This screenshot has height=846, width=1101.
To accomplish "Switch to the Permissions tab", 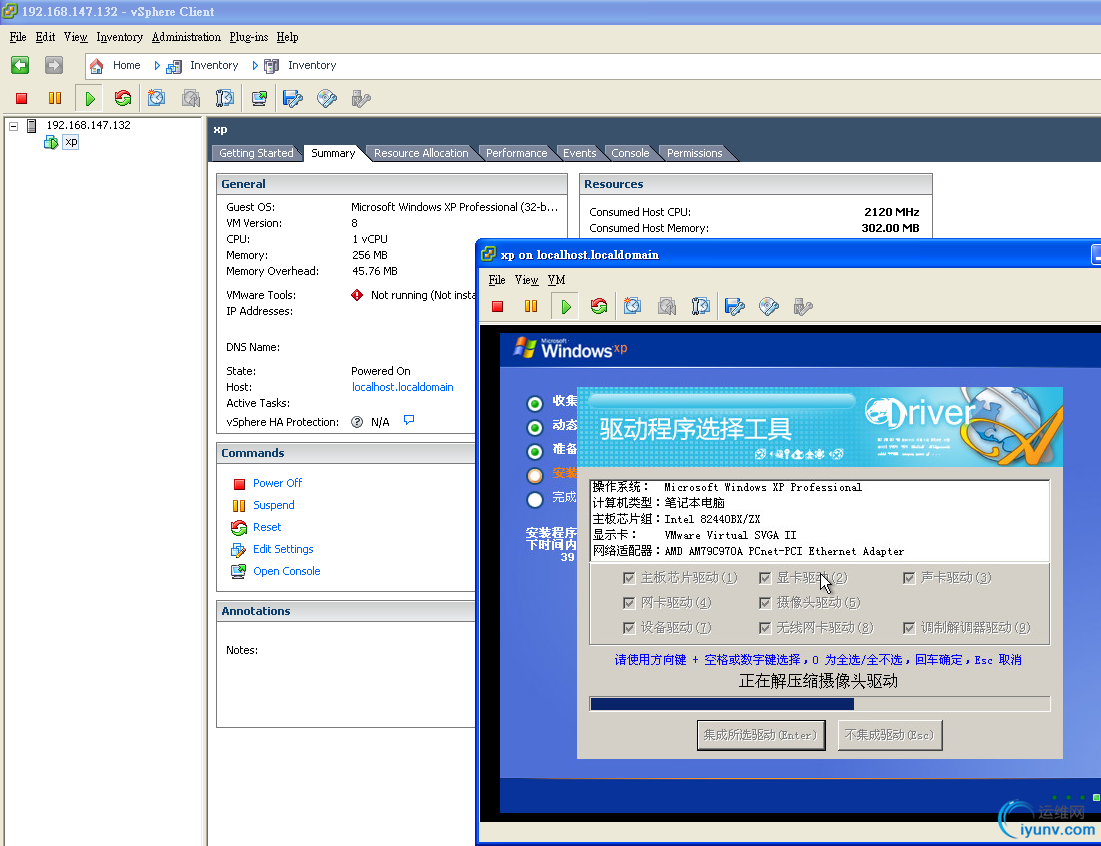I will [x=694, y=153].
